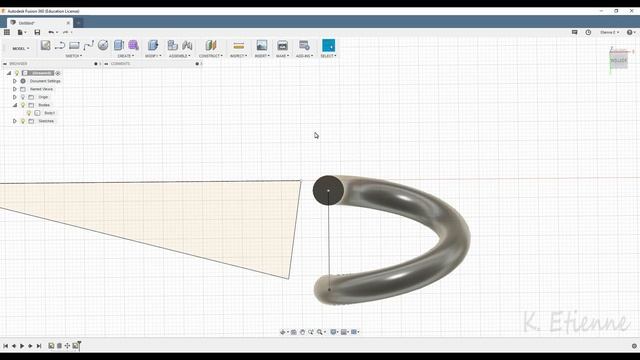Open the MAKE menu
Viewport: 640px width, 360px height.
(x=282, y=56)
